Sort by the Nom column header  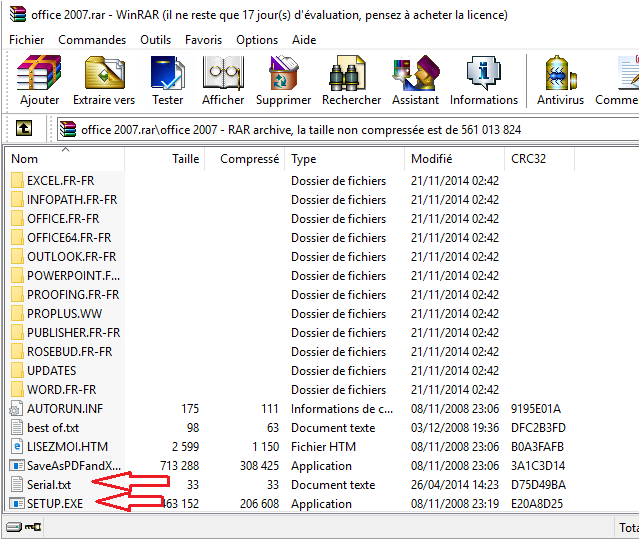(x=65, y=159)
